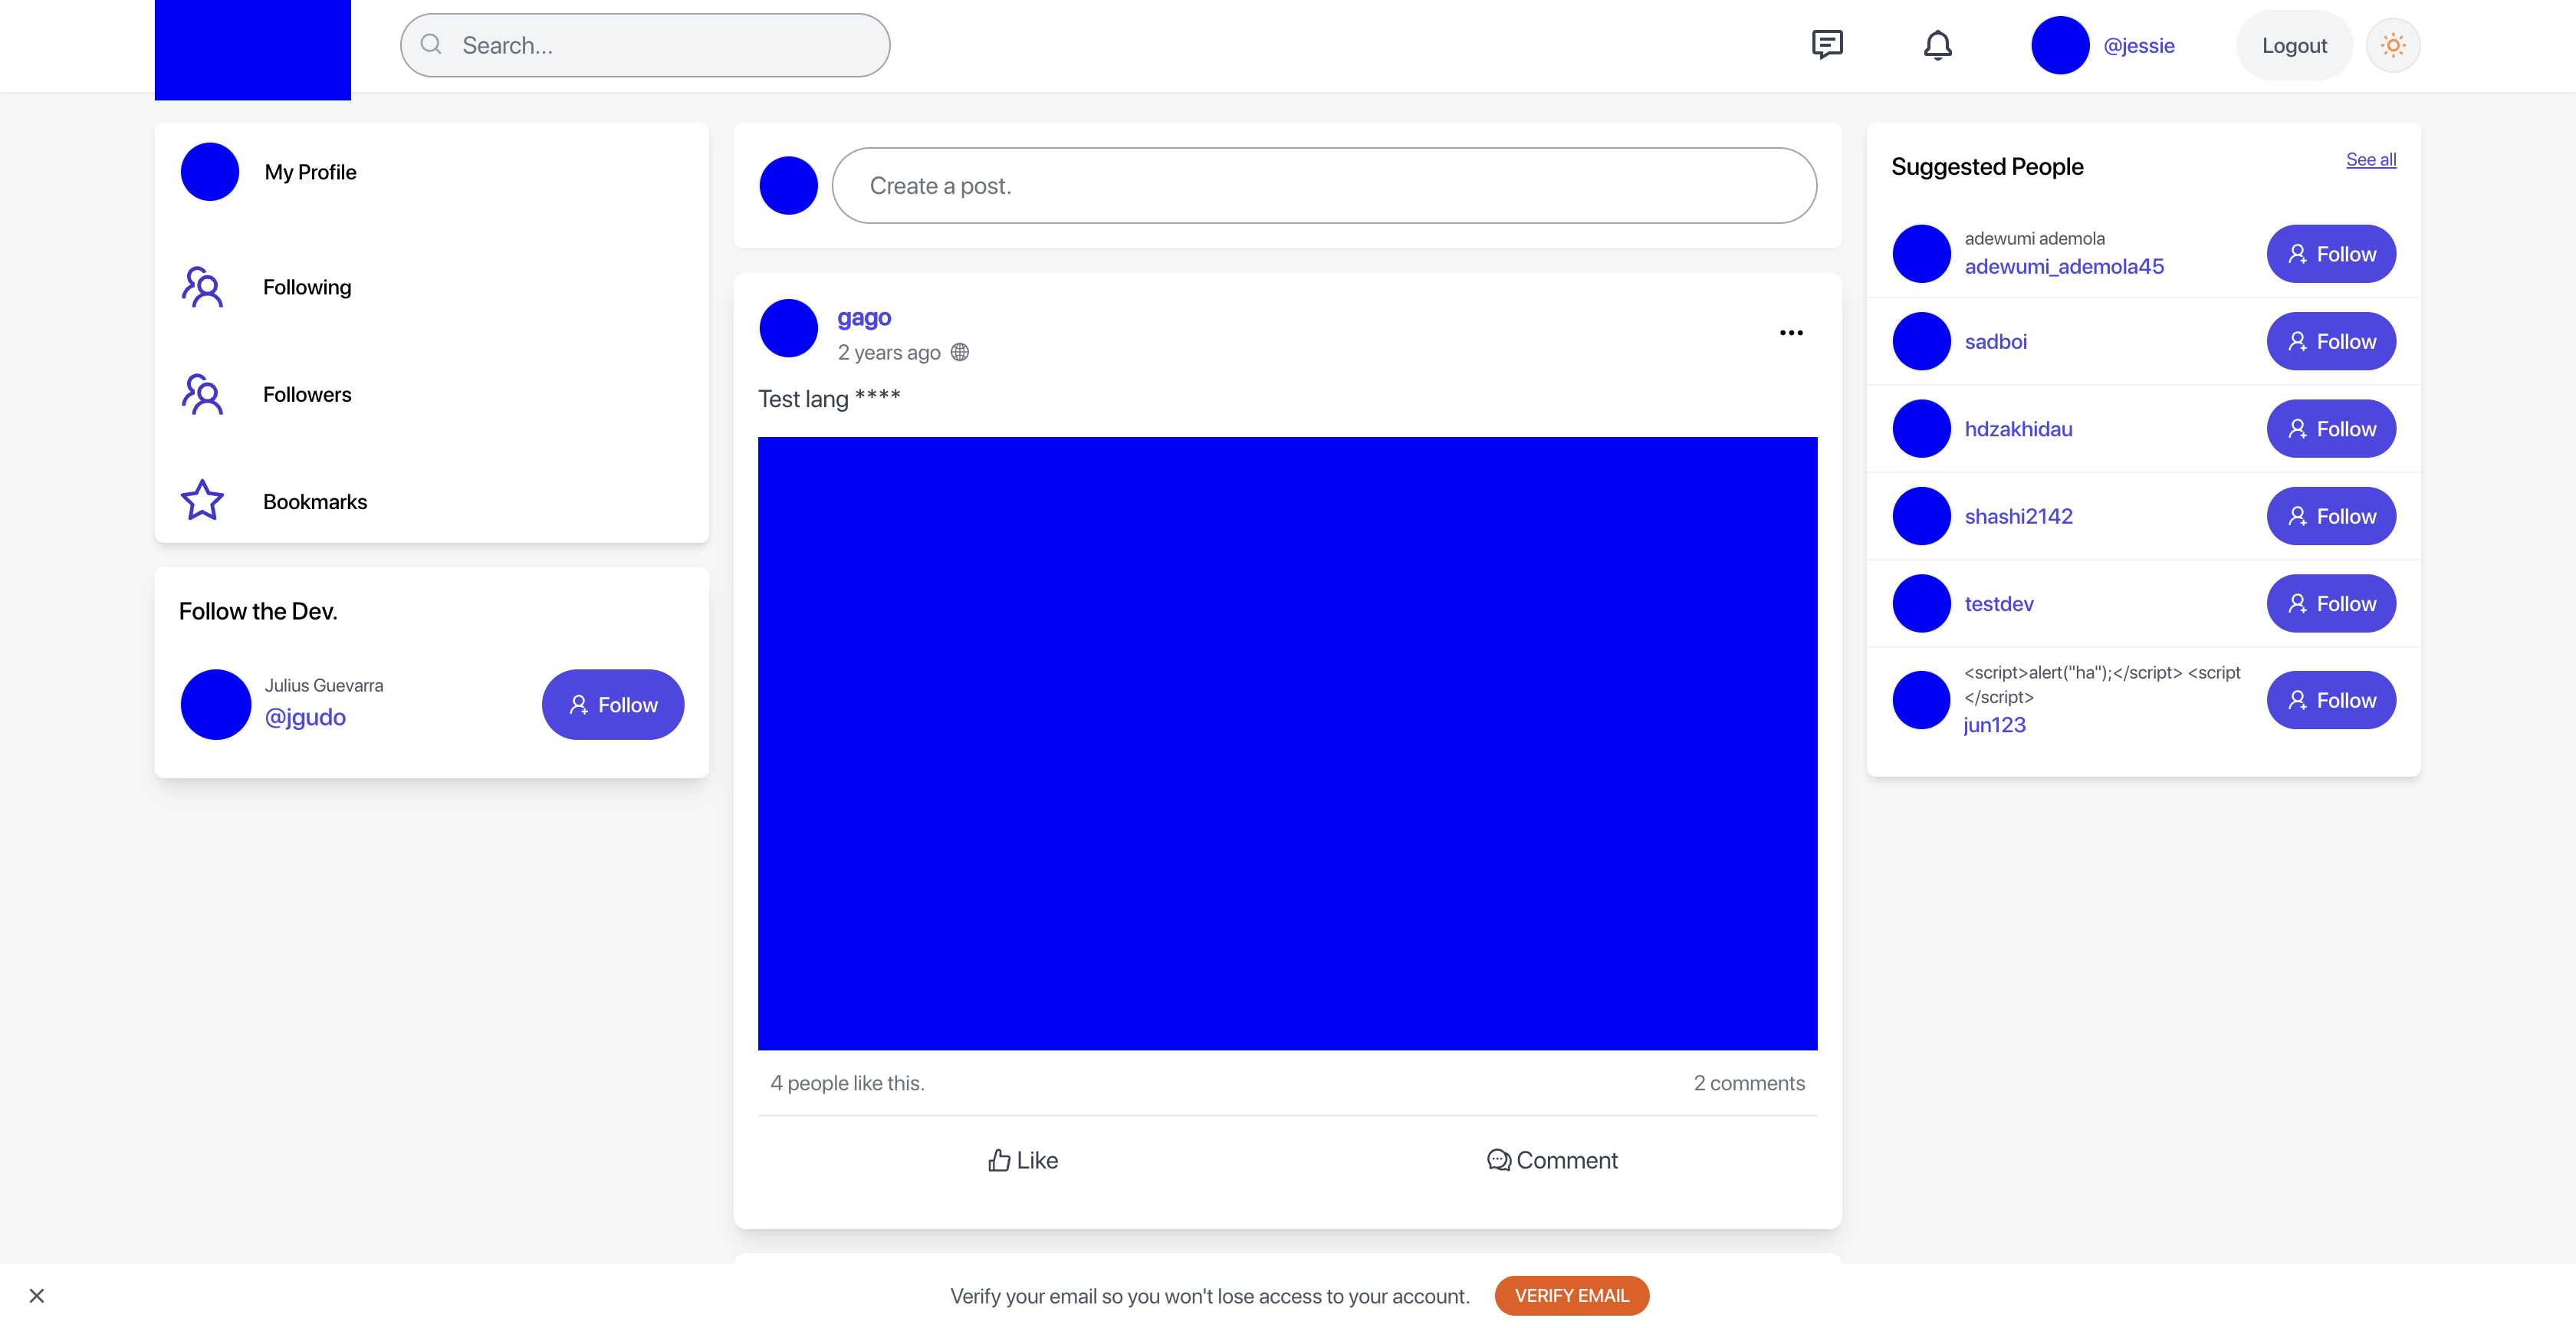Open the notifications bell
The height and width of the screenshot is (1328, 2576).
[x=1937, y=45]
